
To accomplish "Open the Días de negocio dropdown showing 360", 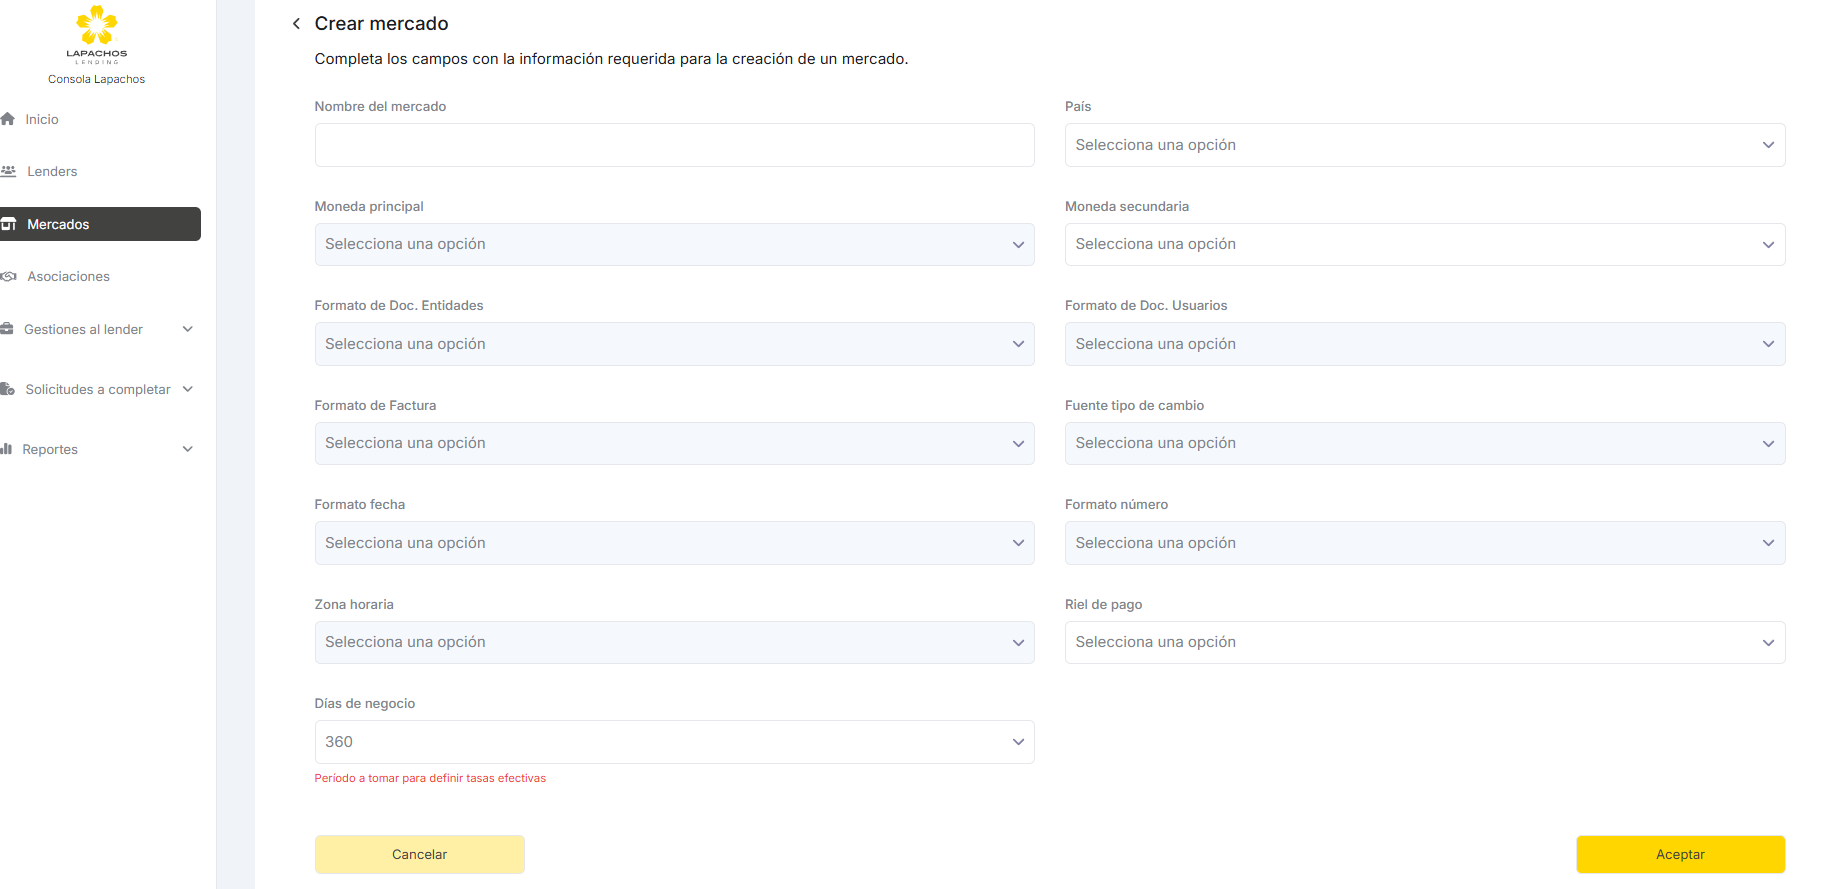I will pos(674,742).
